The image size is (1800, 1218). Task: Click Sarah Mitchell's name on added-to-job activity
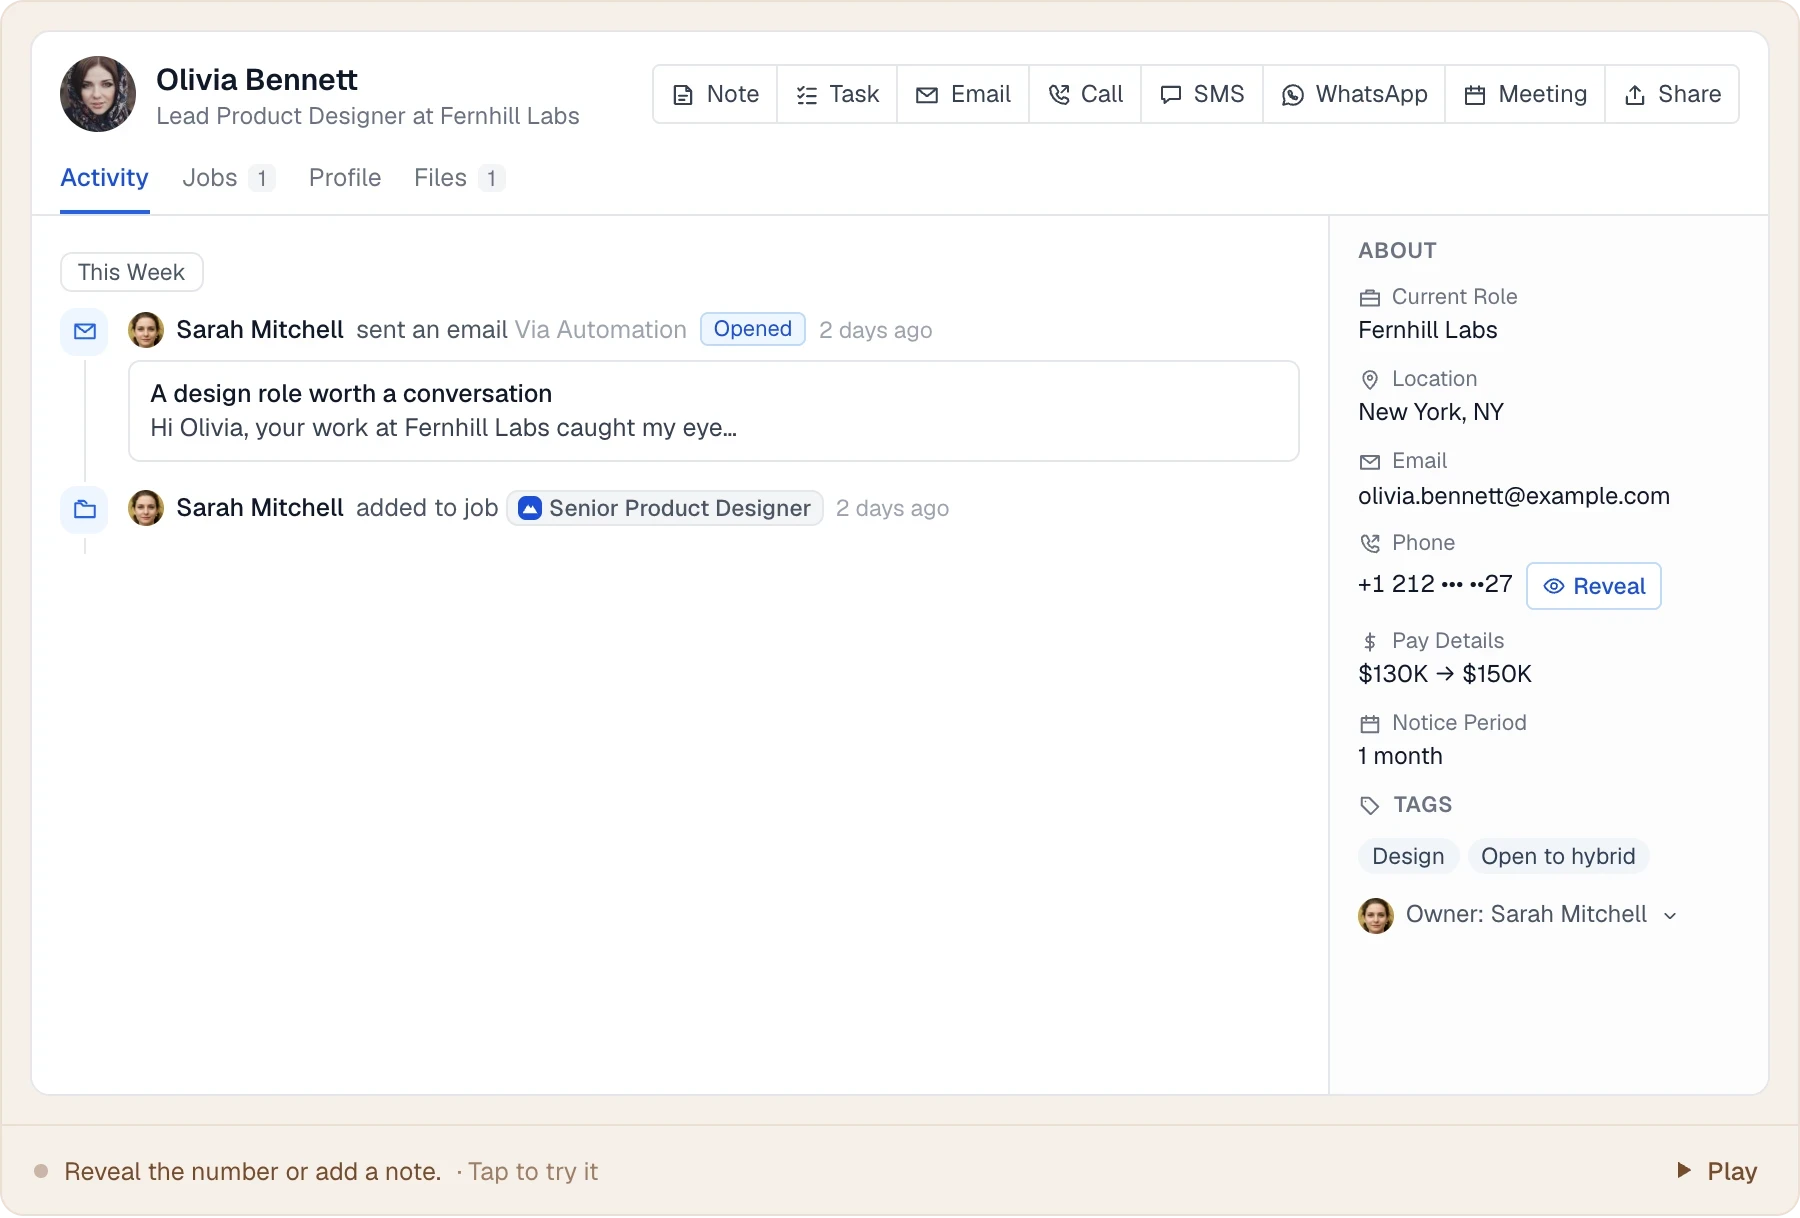pyautogui.click(x=260, y=508)
